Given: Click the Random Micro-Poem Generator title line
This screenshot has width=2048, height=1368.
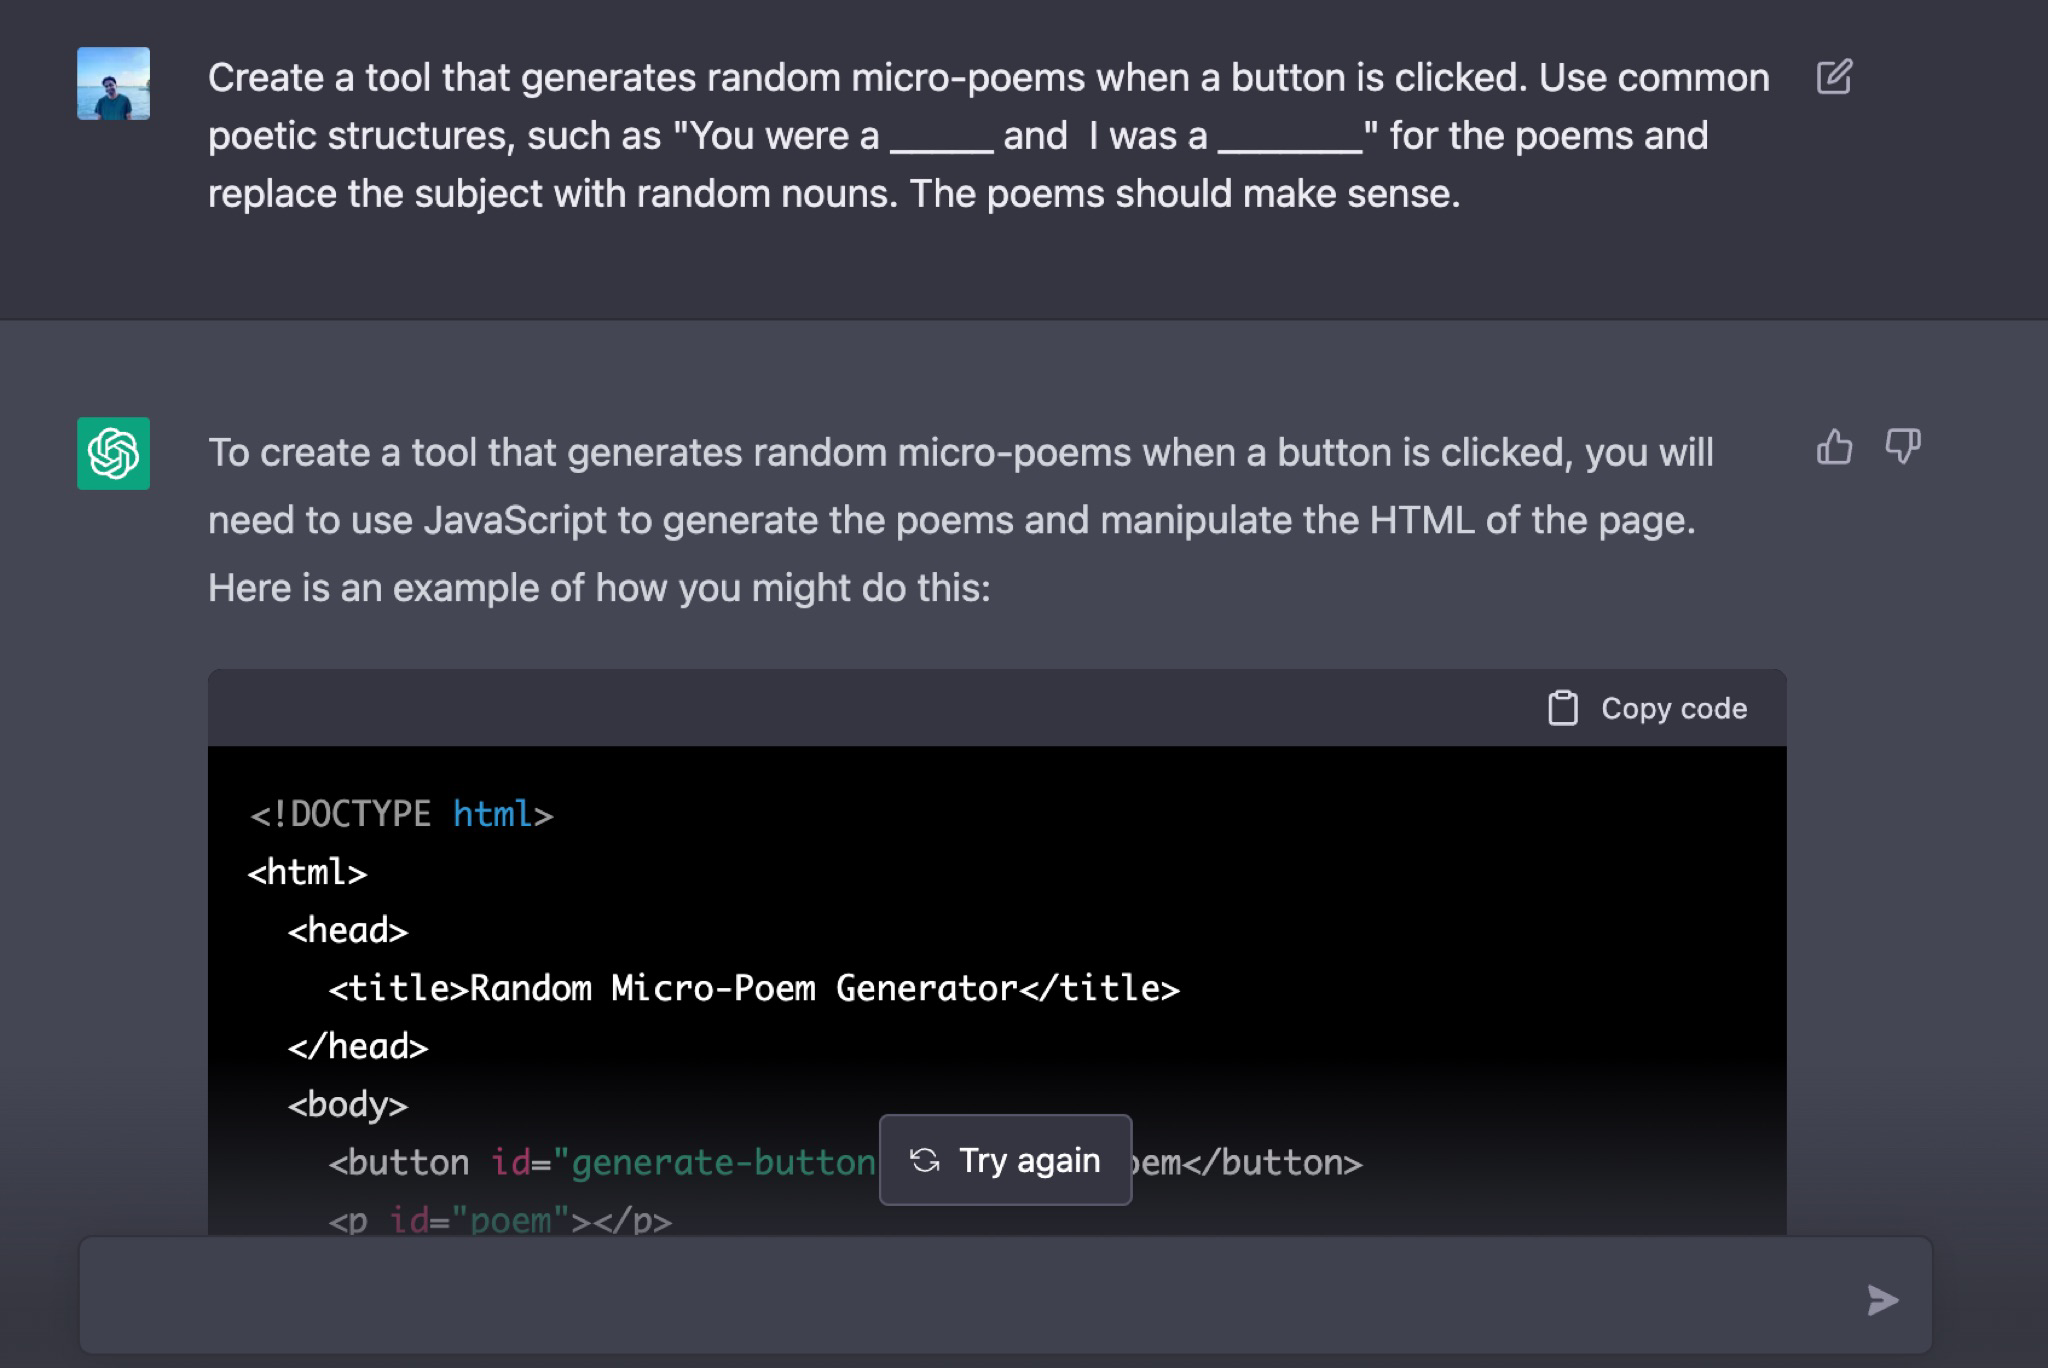Looking at the screenshot, I should coord(754,989).
